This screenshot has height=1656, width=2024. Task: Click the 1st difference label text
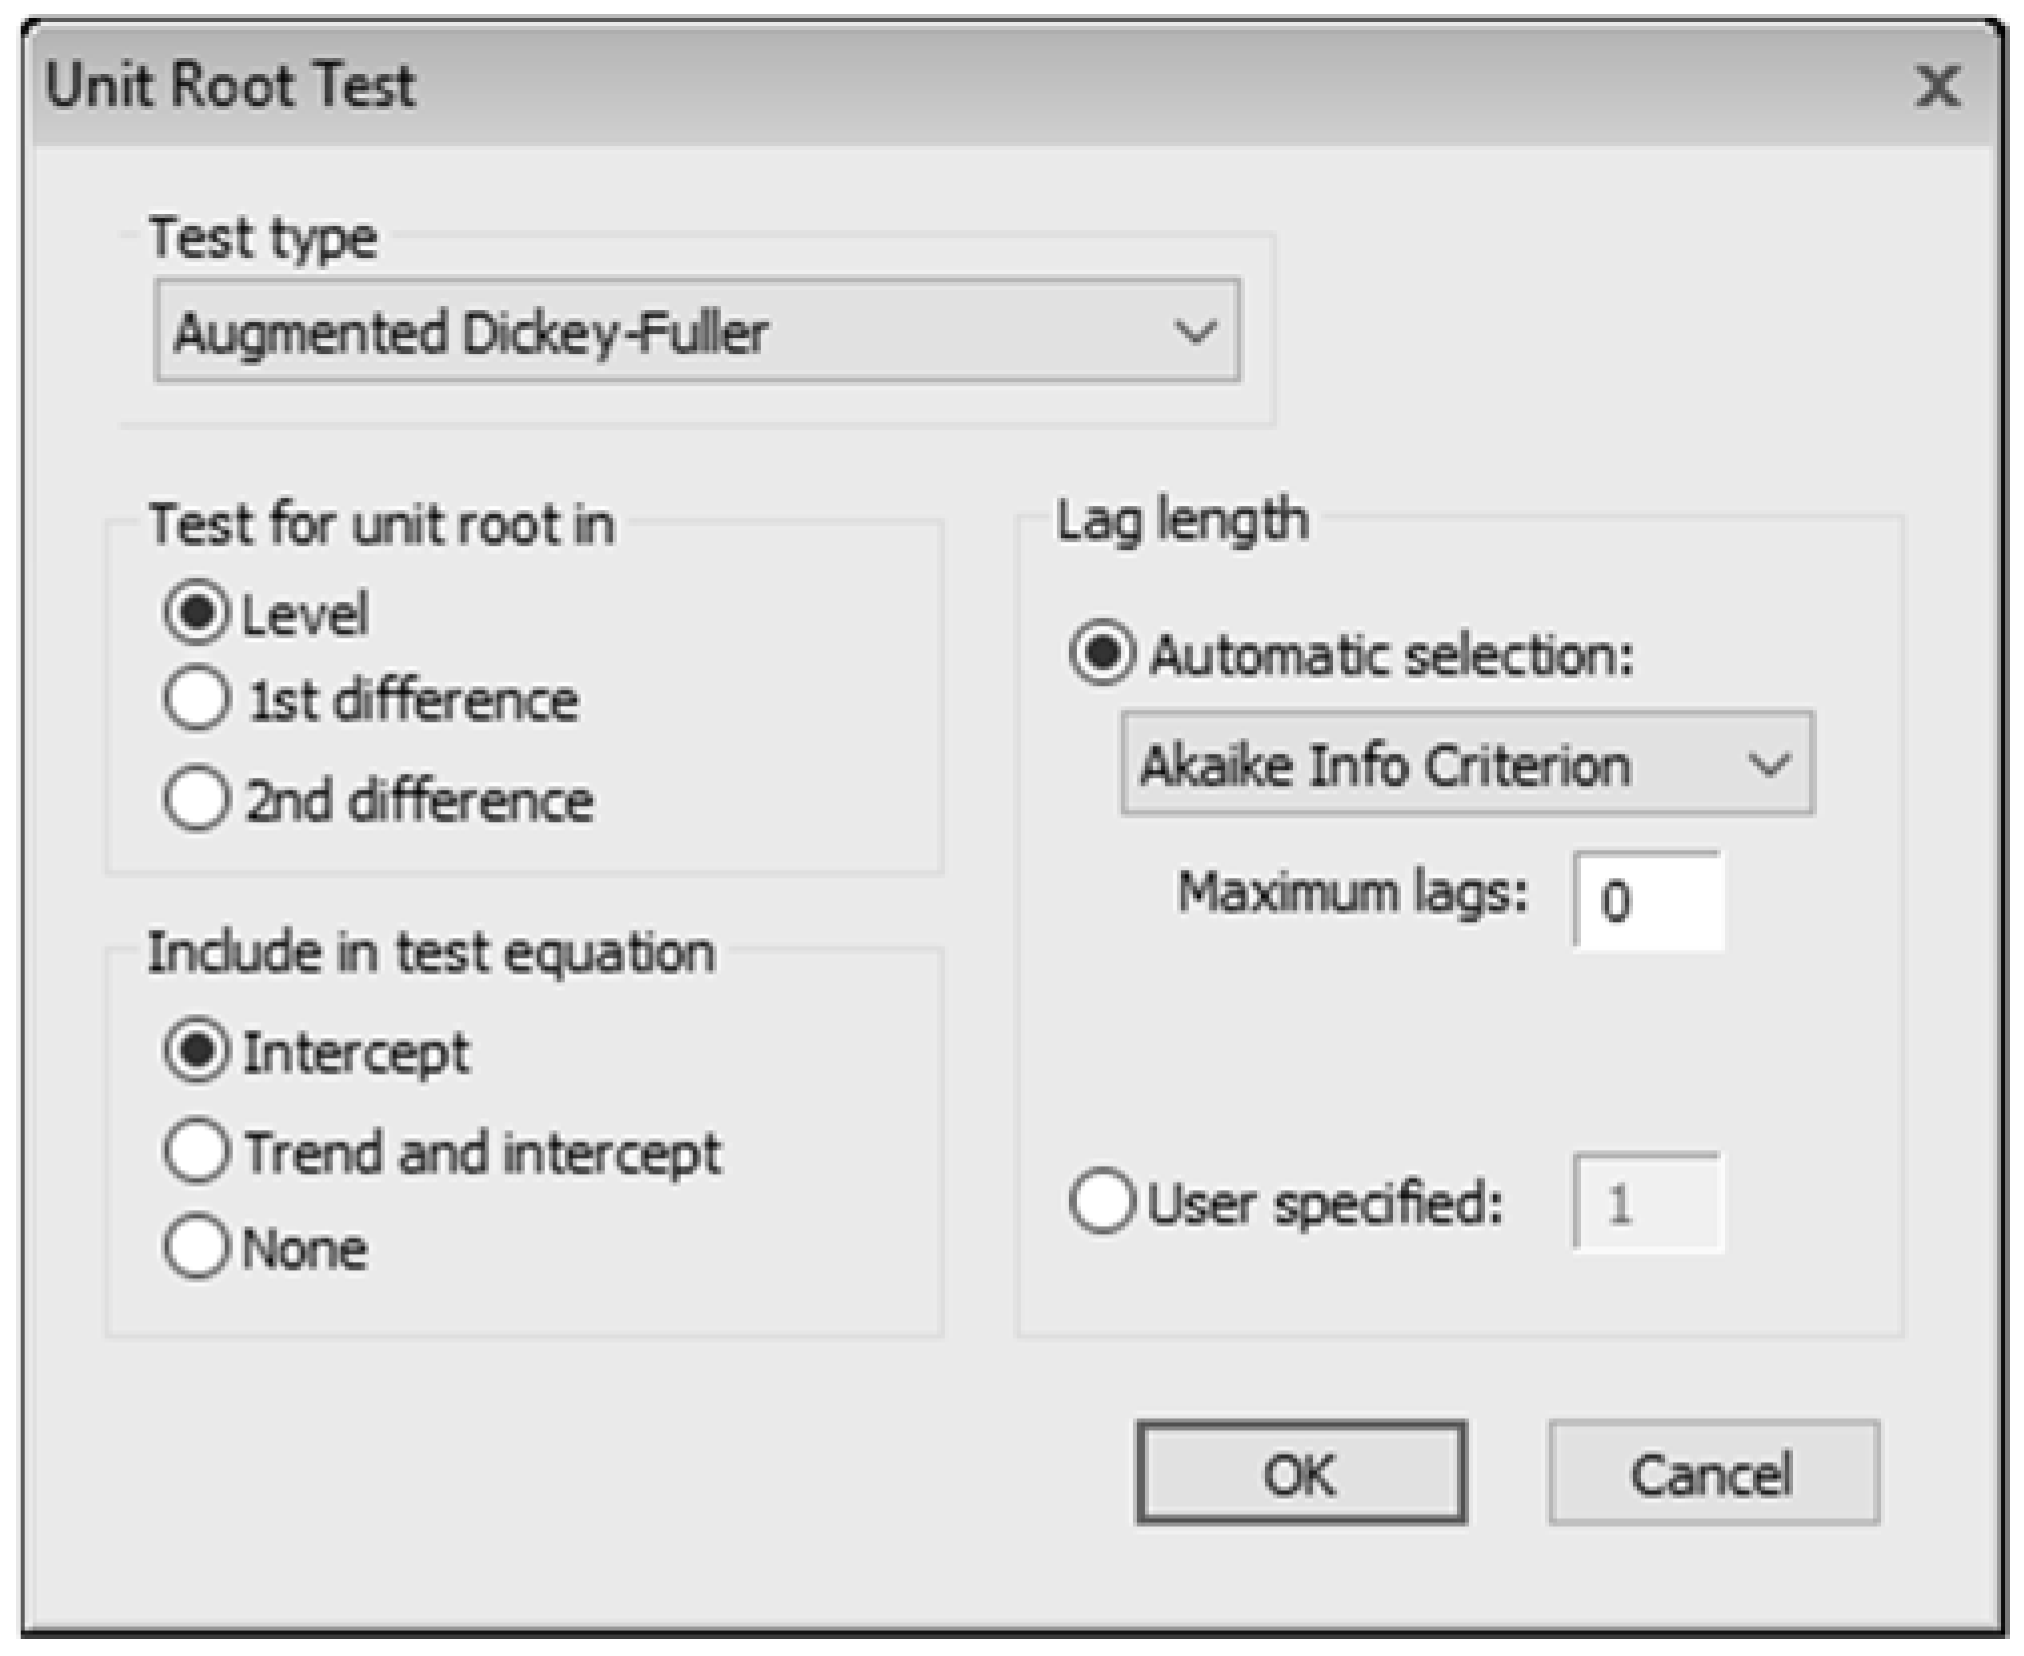[414, 700]
